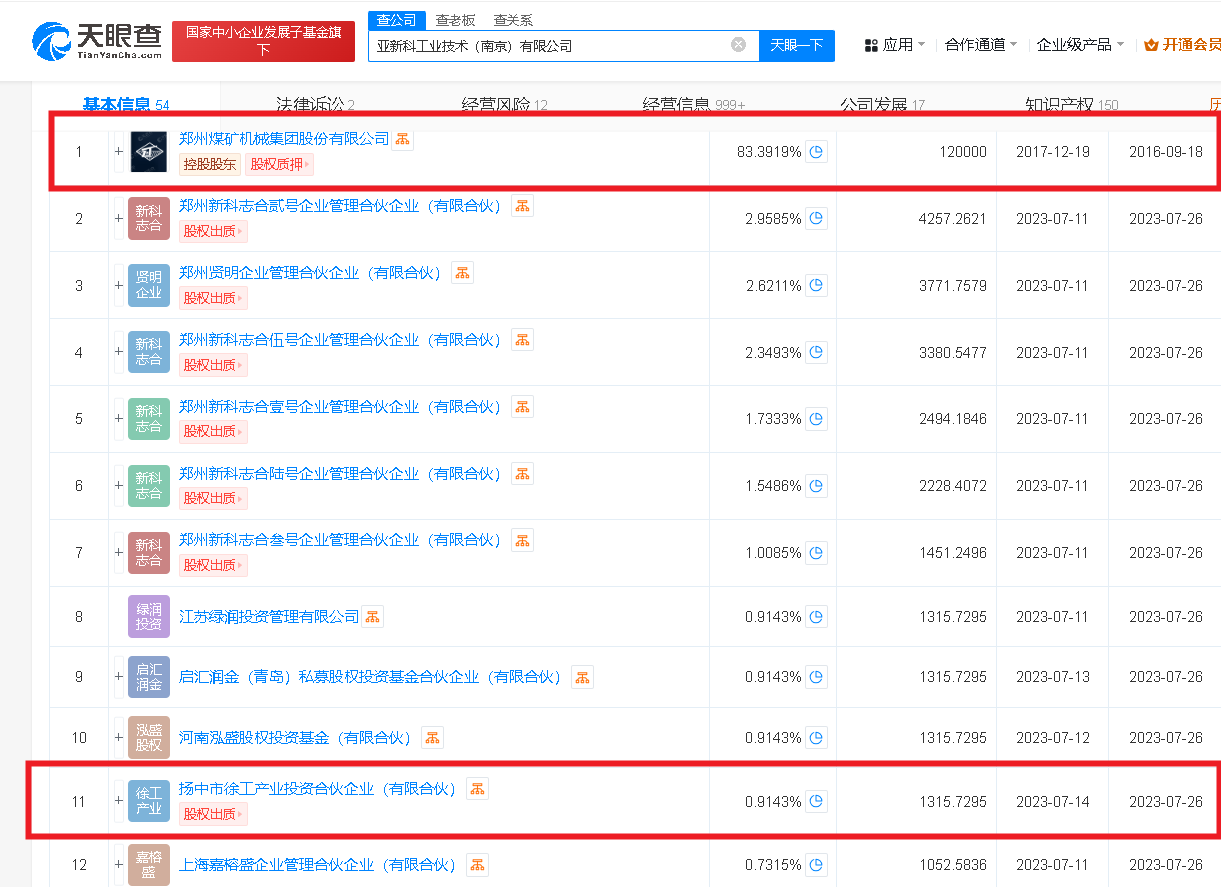Screen dimensions: 1221x887
Task: Click the 股权质押 tag in row 1
Action: point(279,164)
